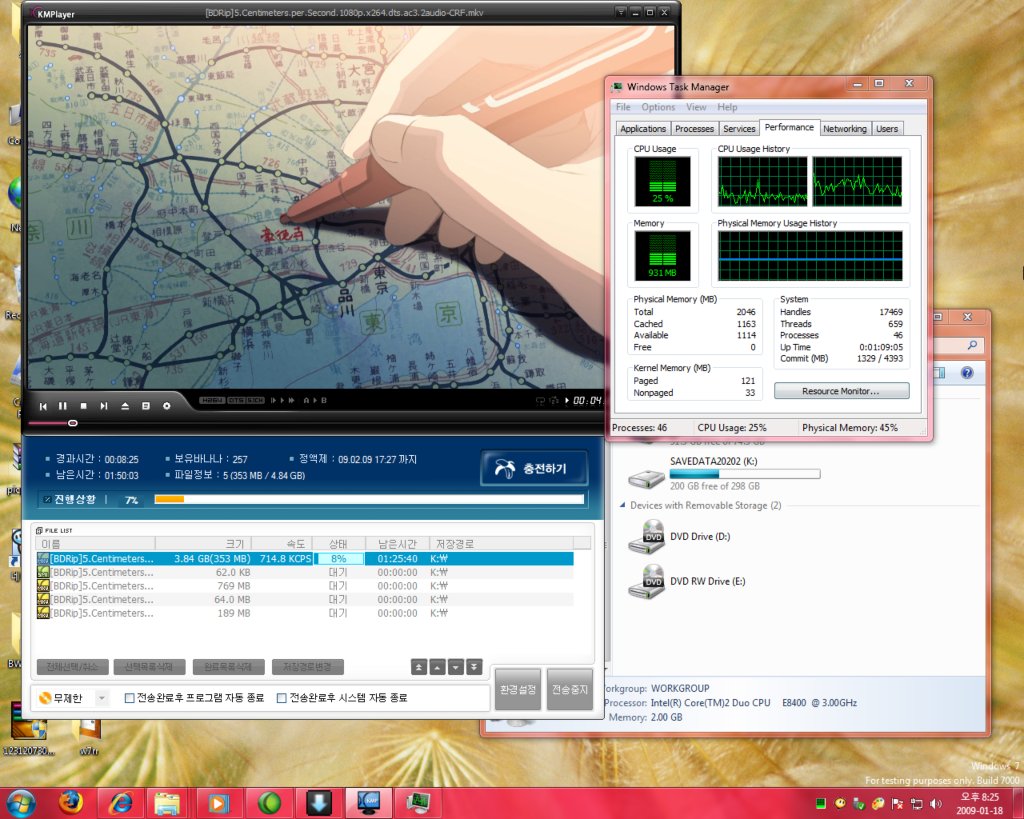Viewport: 1024px width, 819px height.
Task: Click the 크기 column header
Action: click(203, 543)
